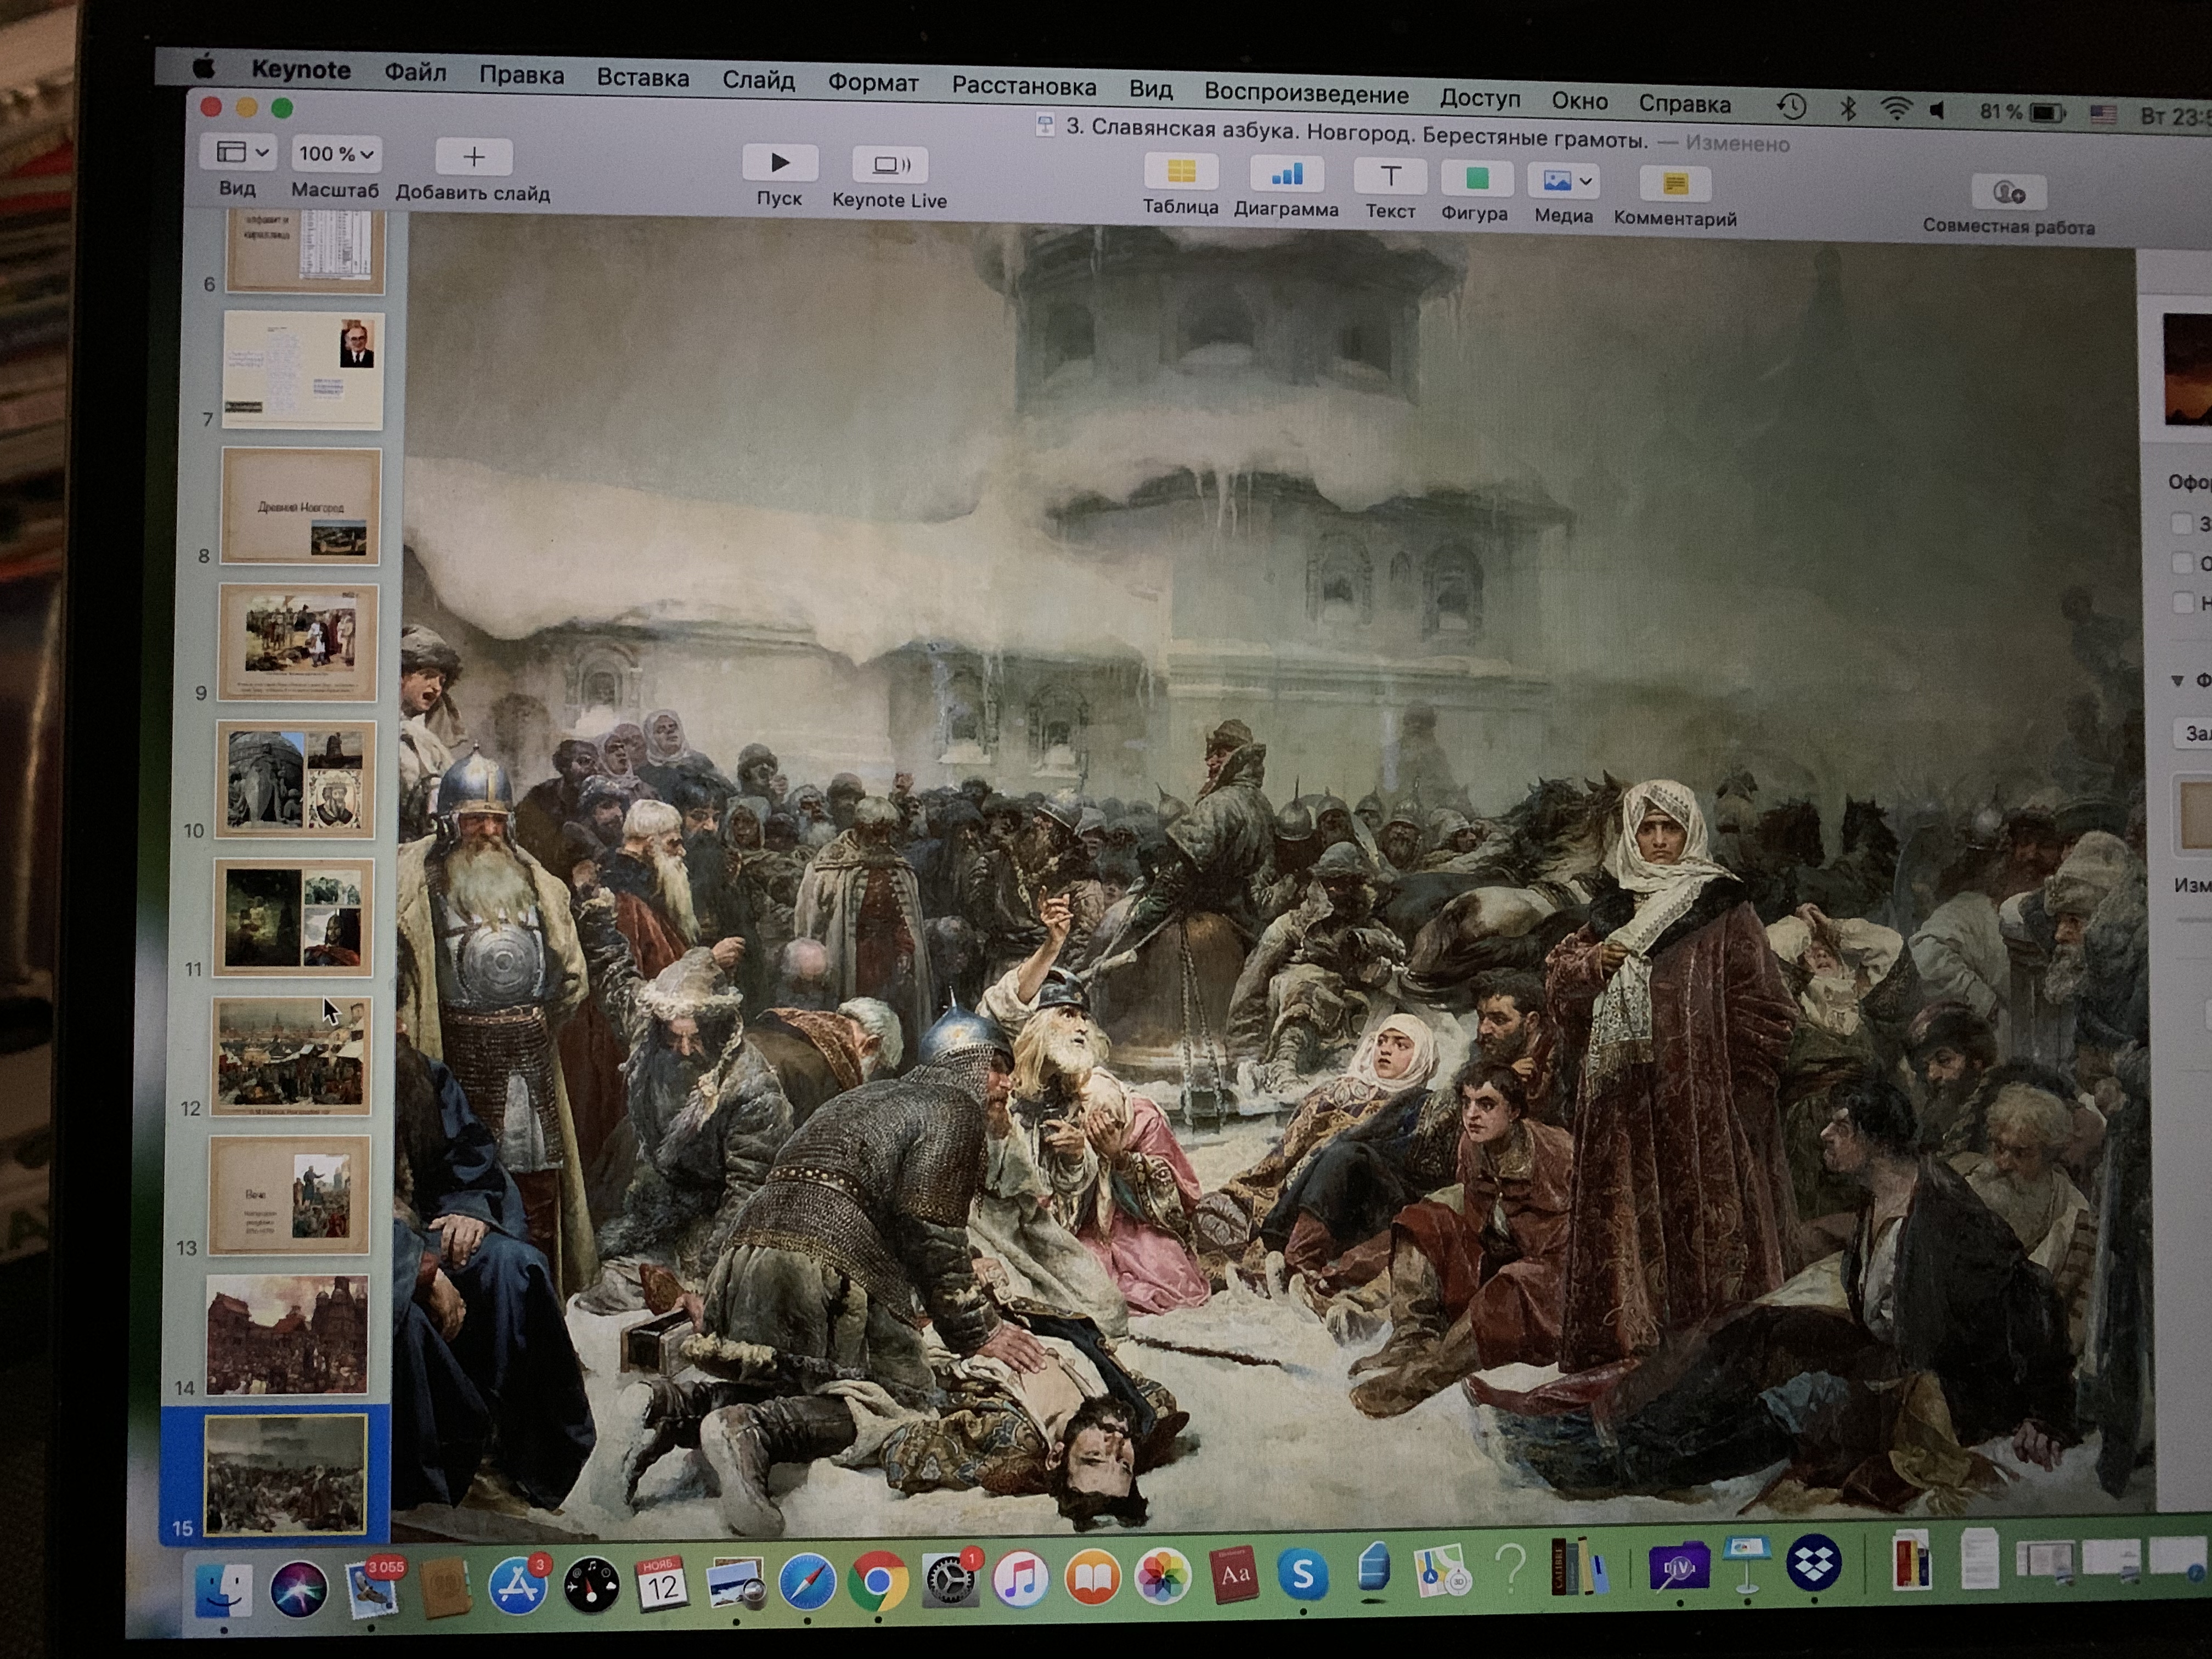Open Skype from the Dock
This screenshot has height=1659, width=2212.
pyautogui.click(x=1303, y=1574)
